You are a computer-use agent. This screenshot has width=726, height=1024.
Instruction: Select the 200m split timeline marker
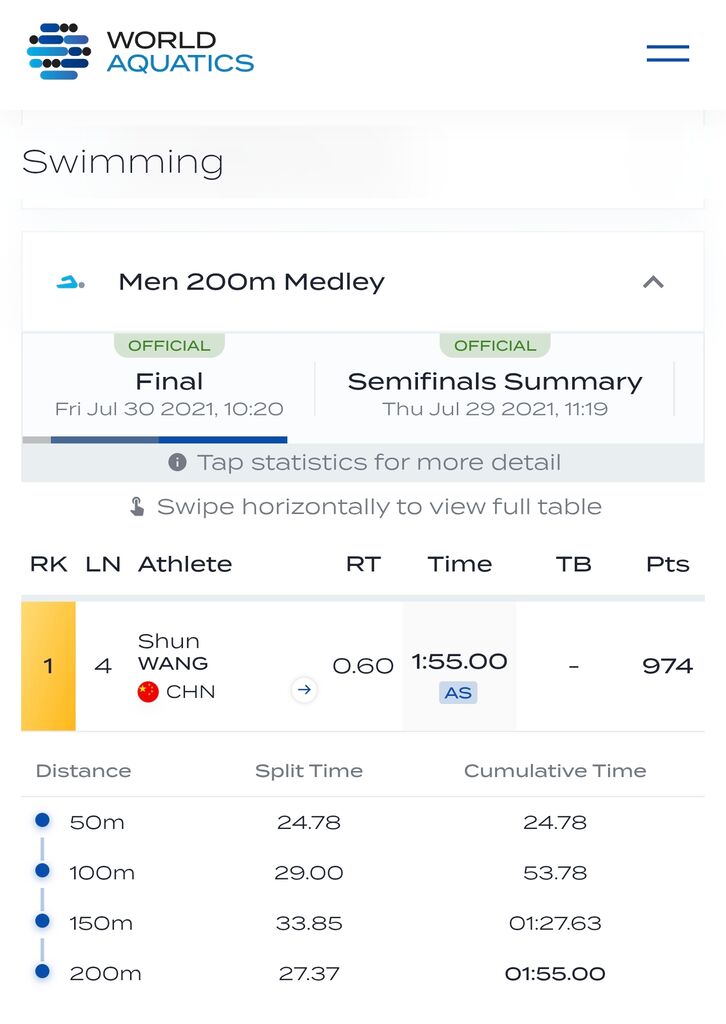pos(42,971)
